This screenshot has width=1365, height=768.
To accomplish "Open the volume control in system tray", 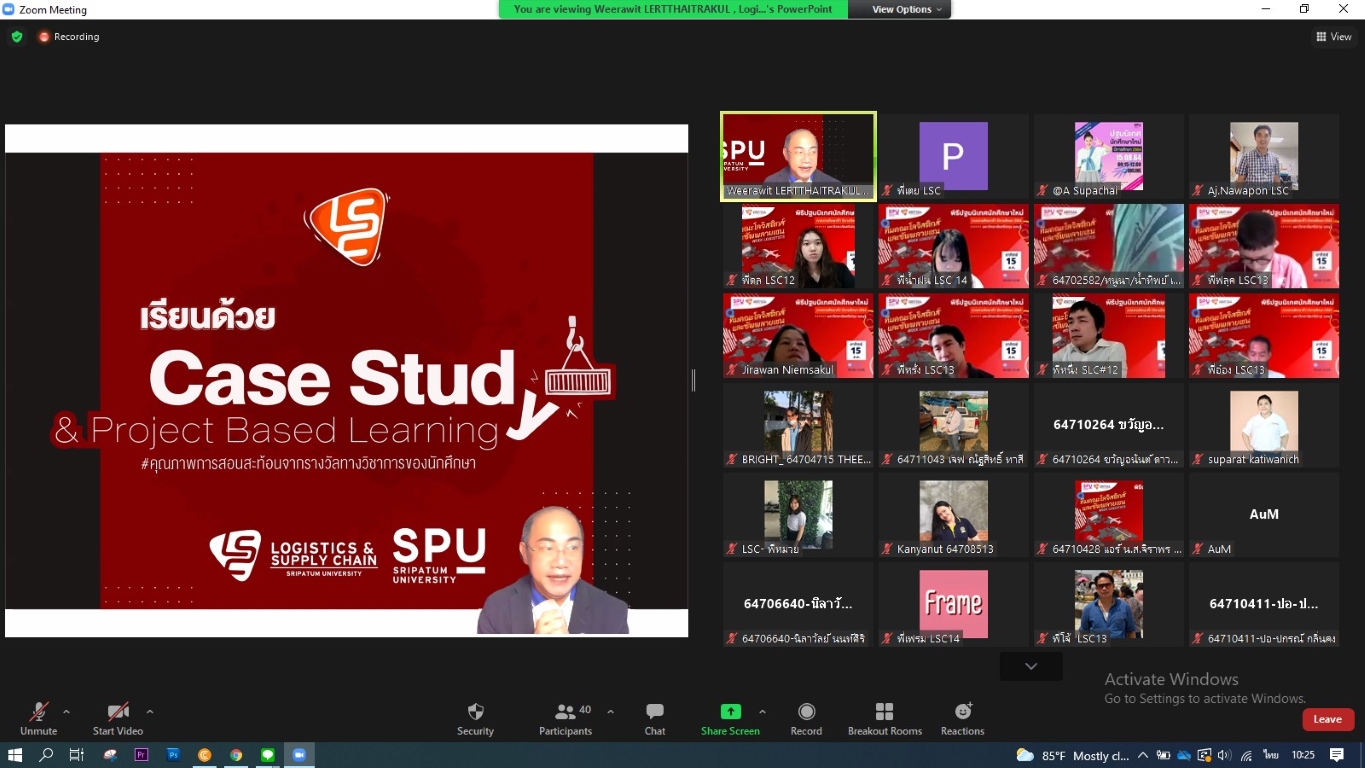I will (x=1222, y=756).
